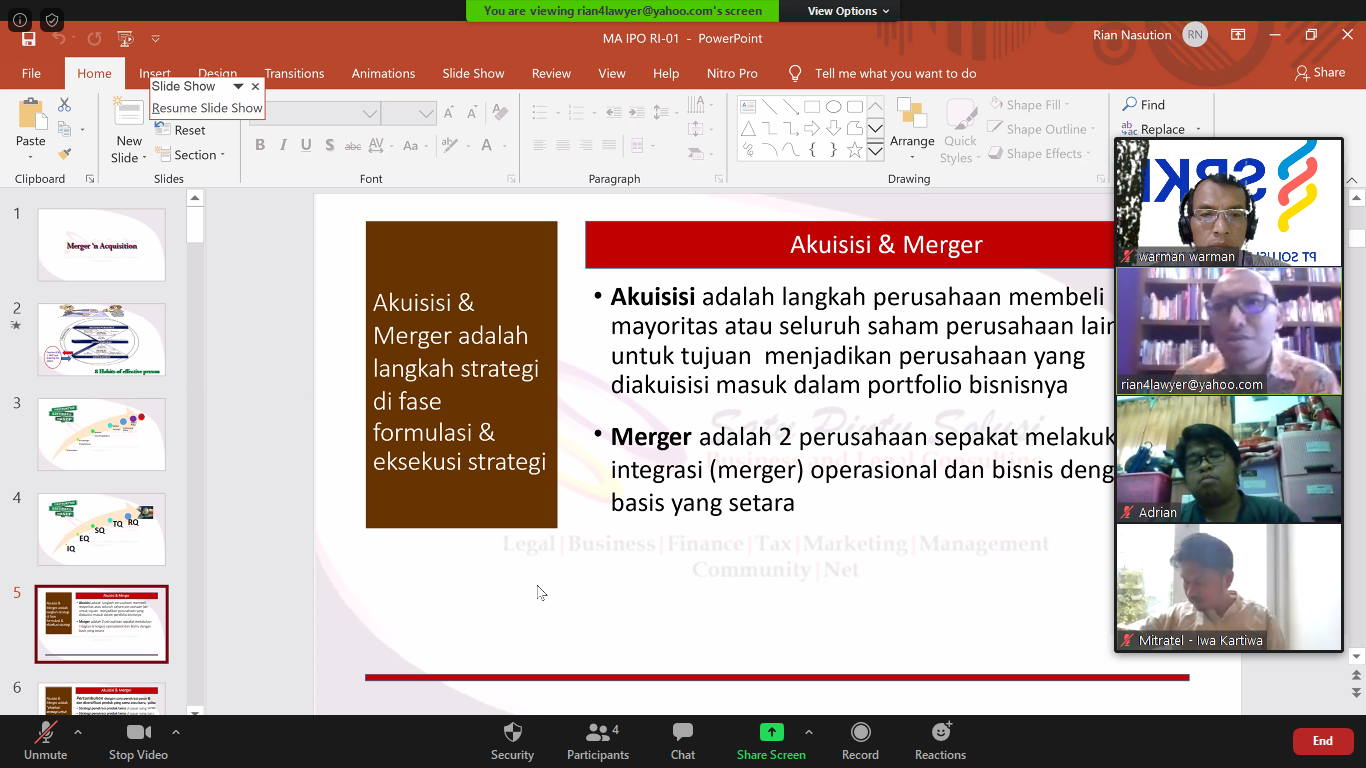This screenshot has width=1366, height=768.
Task: Select slide 3 thumbnail in slide panel
Action: pyautogui.click(x=101, y=434)
